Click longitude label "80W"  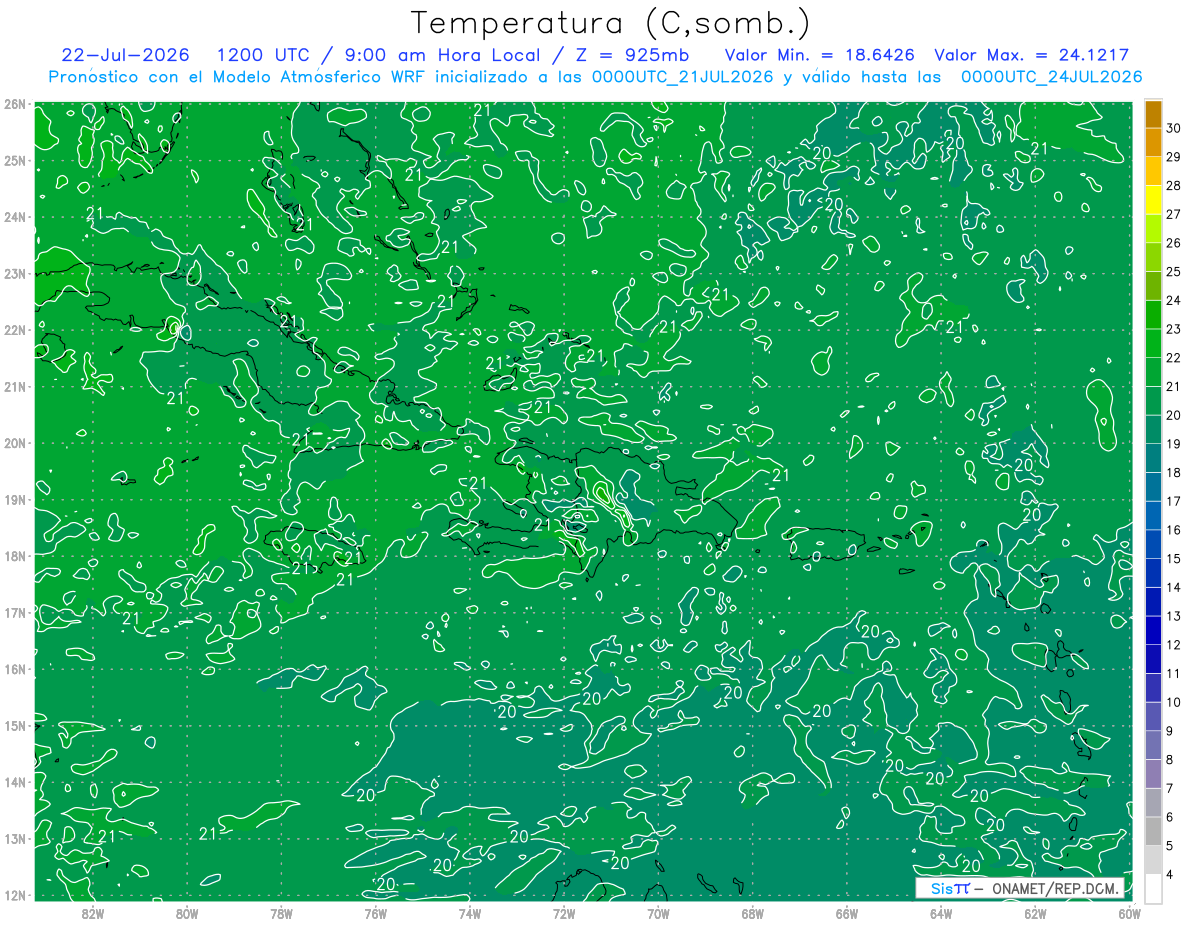187,913
